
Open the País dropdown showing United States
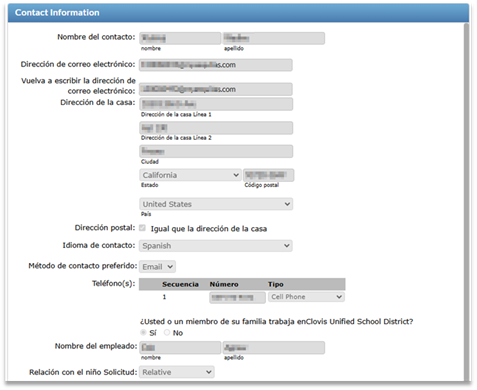tap(216, 204)
